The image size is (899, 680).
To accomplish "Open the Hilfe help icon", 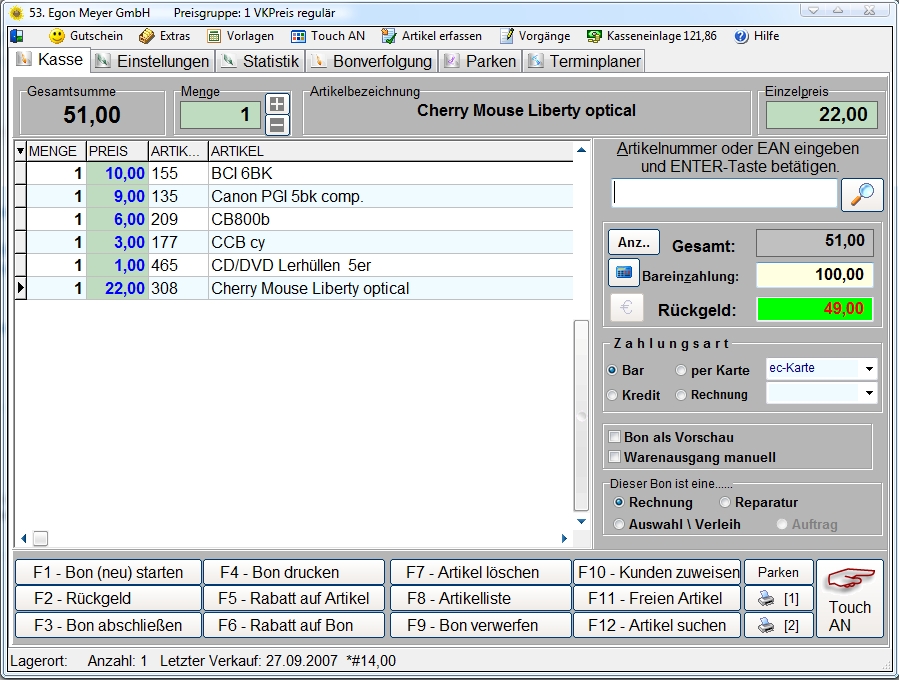I will tap(741, 36).
